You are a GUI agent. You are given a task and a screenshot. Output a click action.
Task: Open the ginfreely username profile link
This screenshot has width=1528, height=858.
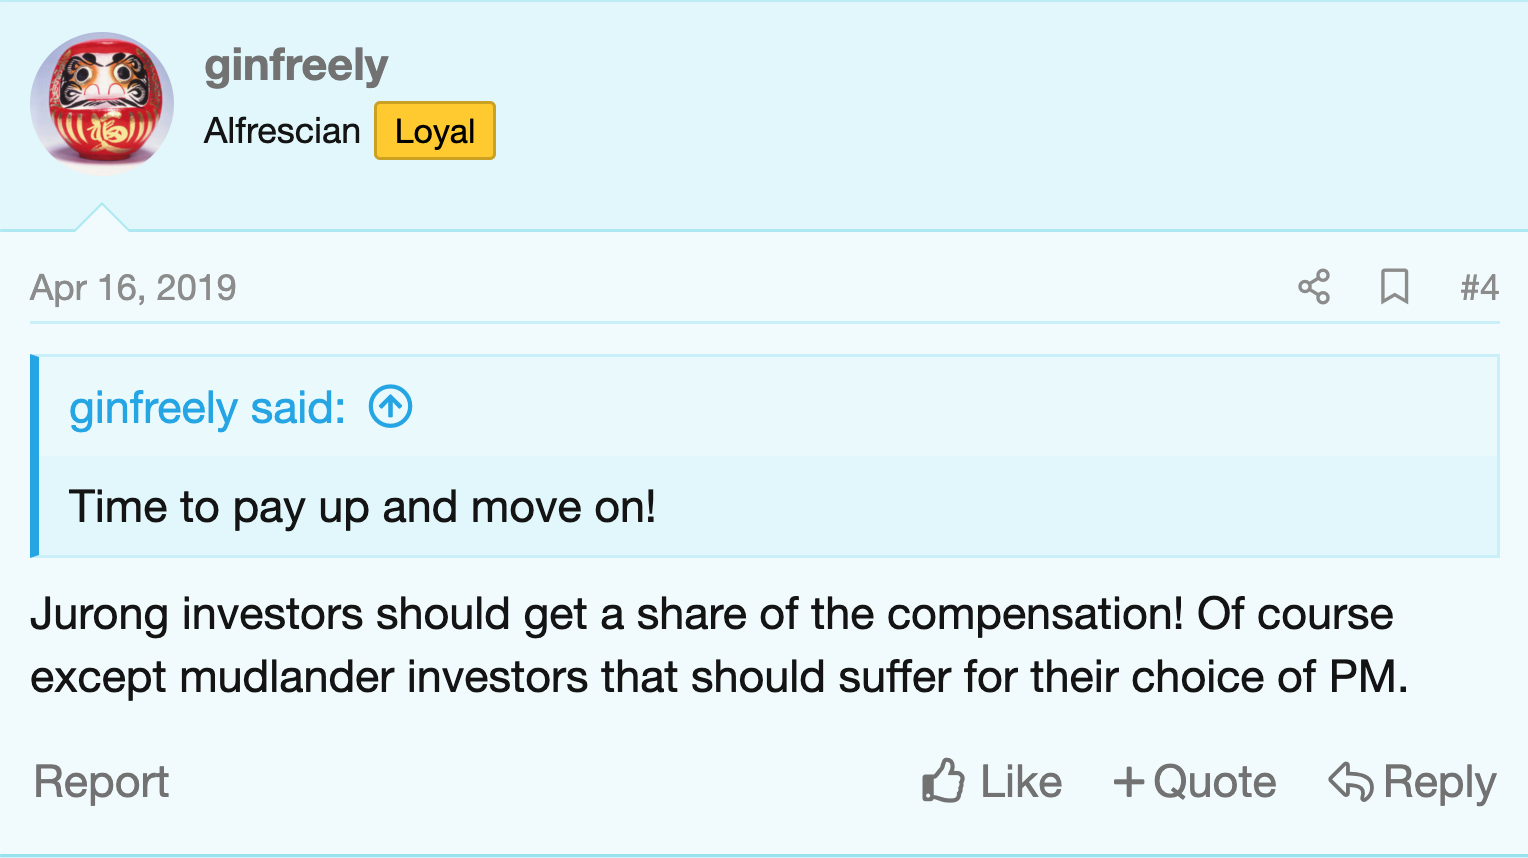click(x=296, y=66)
